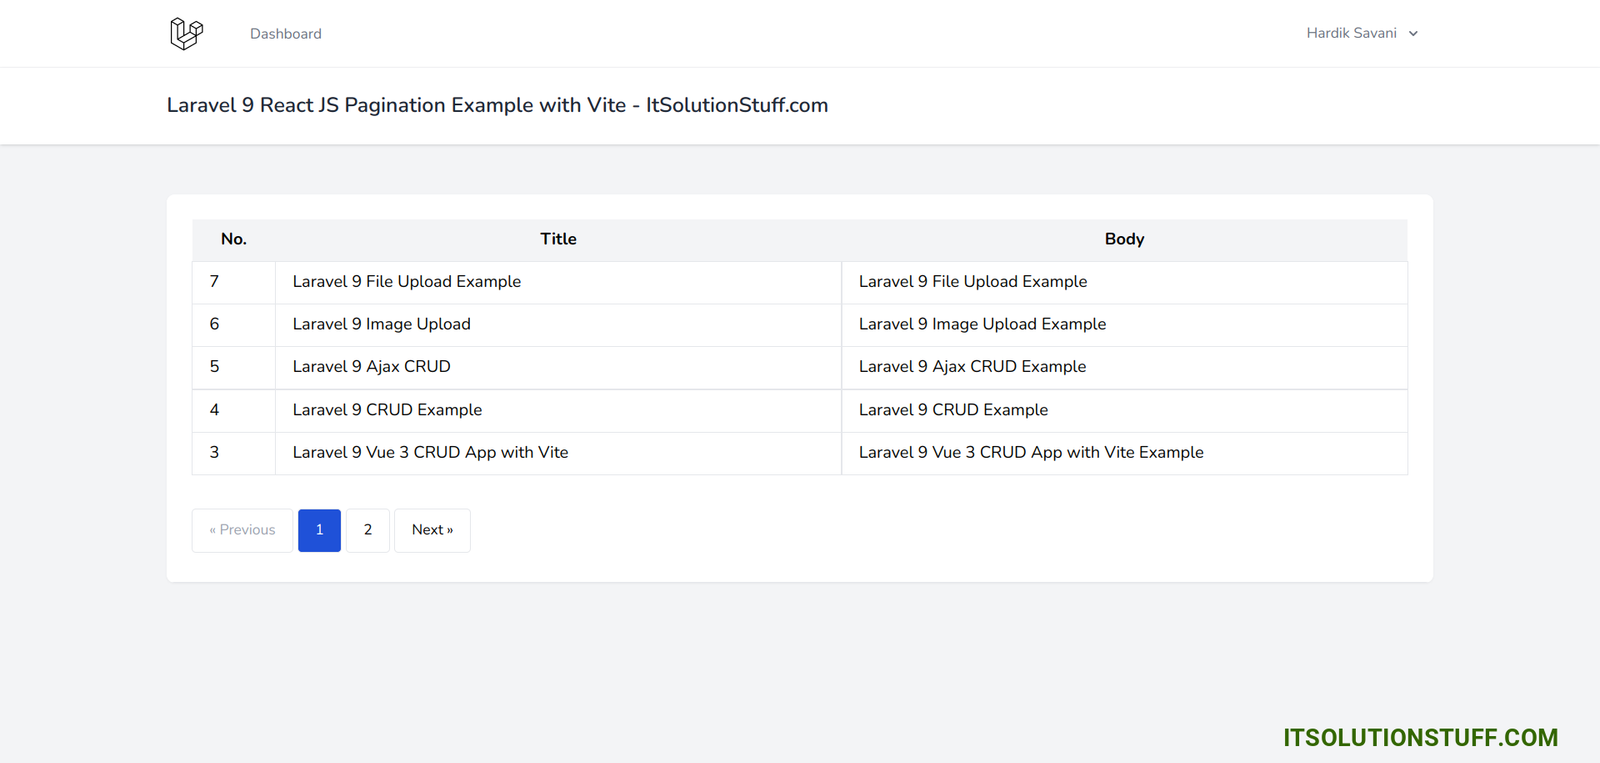Select the Laravel 9 File Upload Example title

[x=407, y=282]
